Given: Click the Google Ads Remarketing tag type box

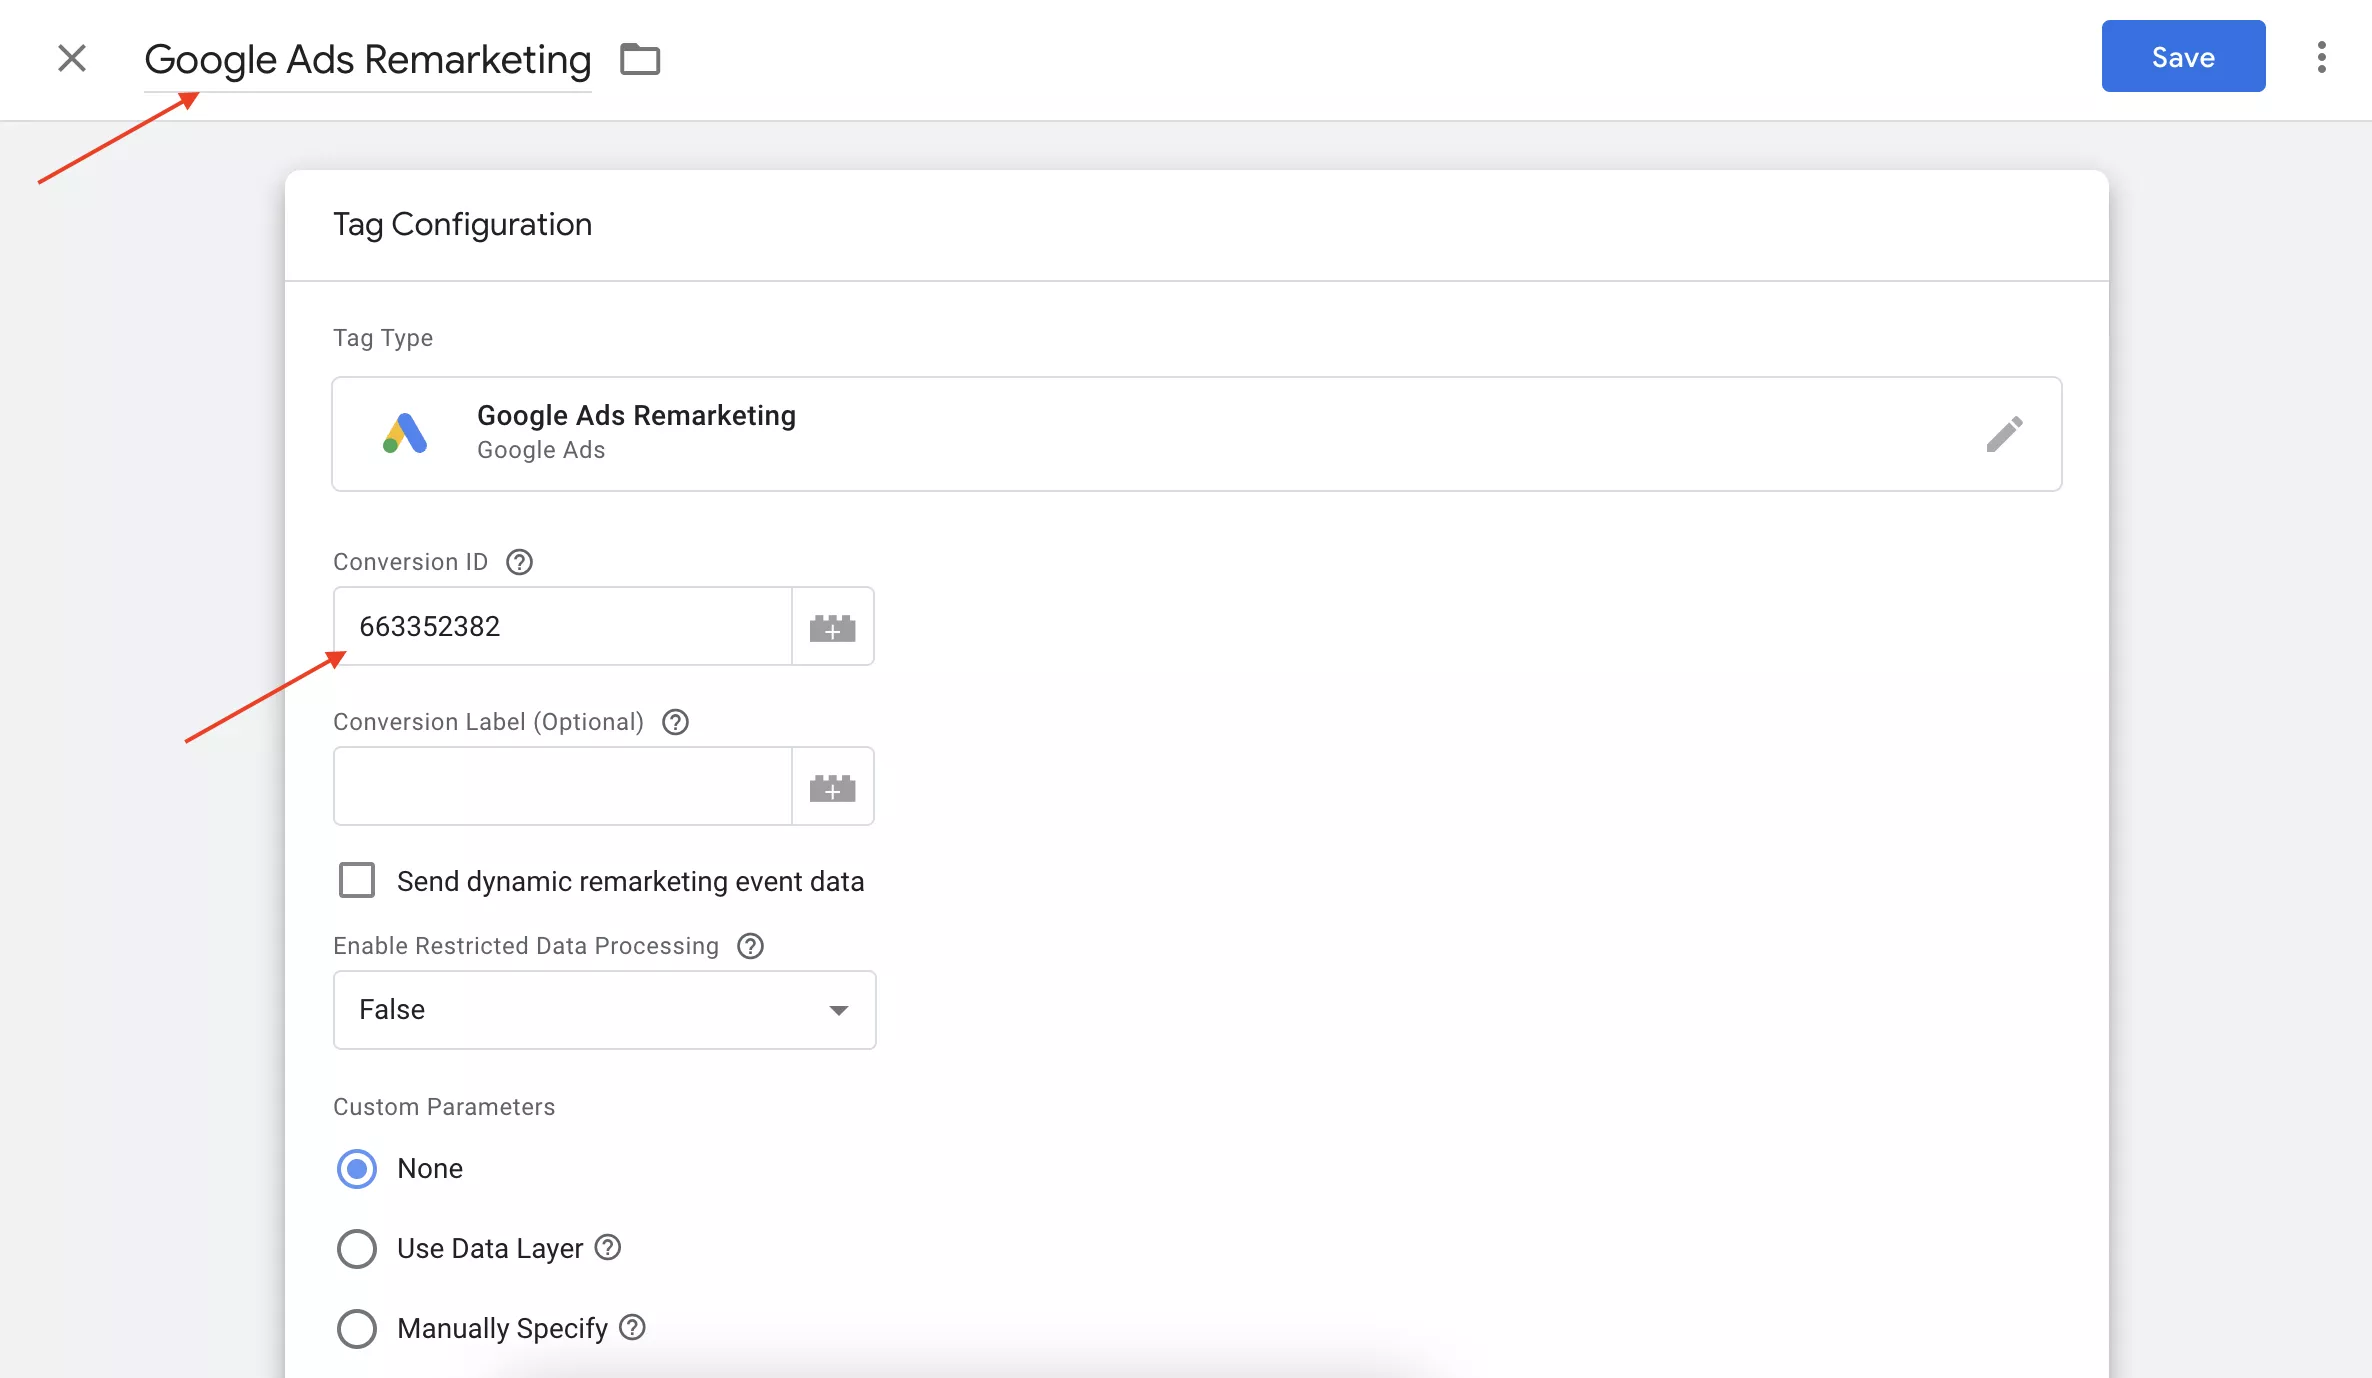Looking at the screenshot, I should click(1196, 434).
